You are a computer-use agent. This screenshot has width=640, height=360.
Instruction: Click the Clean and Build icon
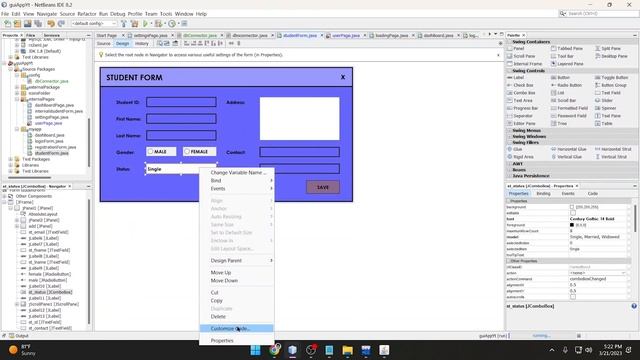tap(134, 24)
